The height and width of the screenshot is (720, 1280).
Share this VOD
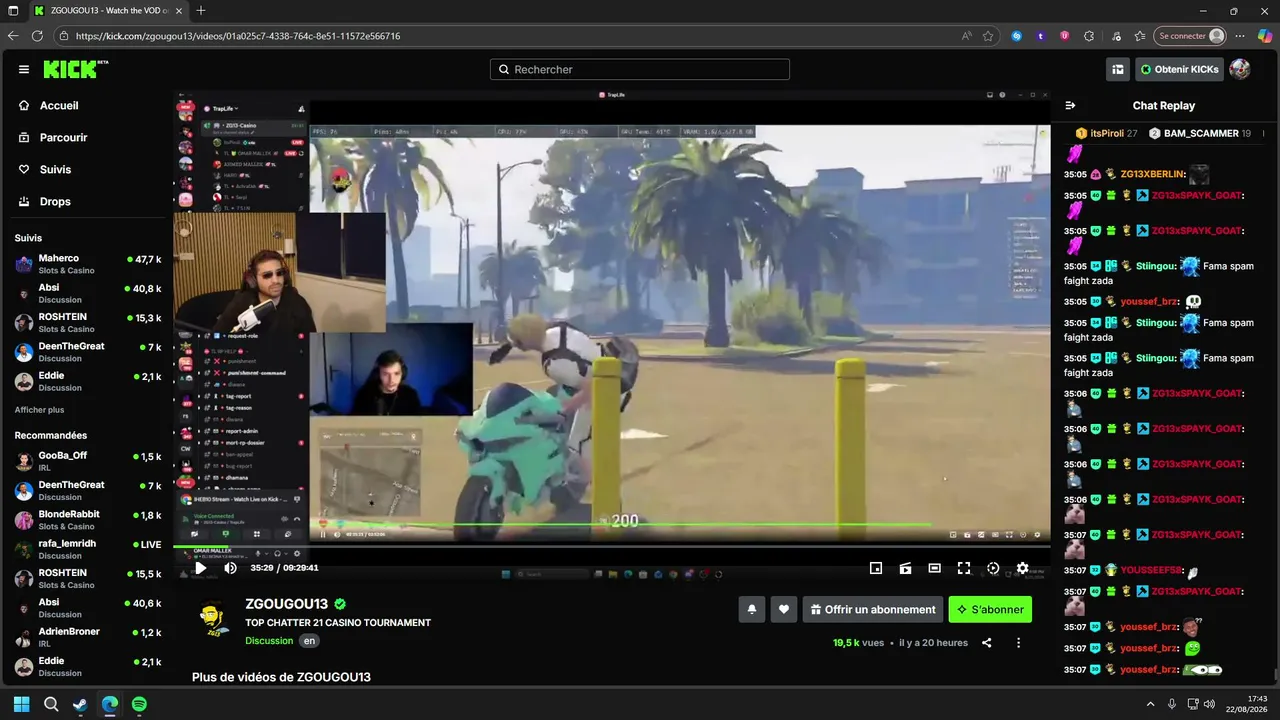pos(986,643)
